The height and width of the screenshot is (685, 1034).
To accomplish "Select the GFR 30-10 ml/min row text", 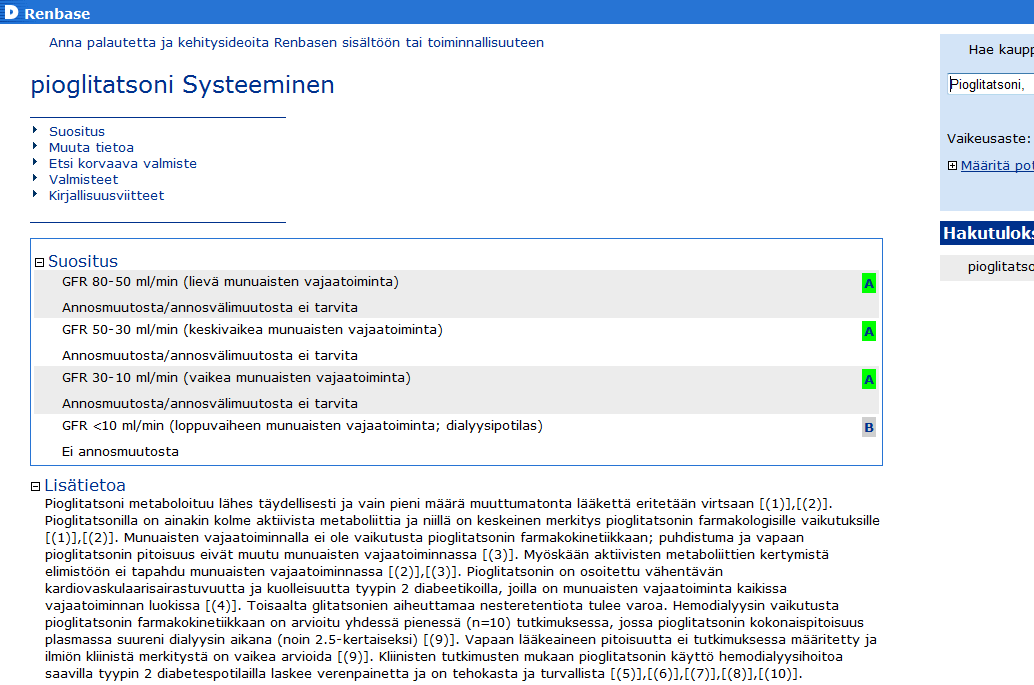I will tap(236, 378).
